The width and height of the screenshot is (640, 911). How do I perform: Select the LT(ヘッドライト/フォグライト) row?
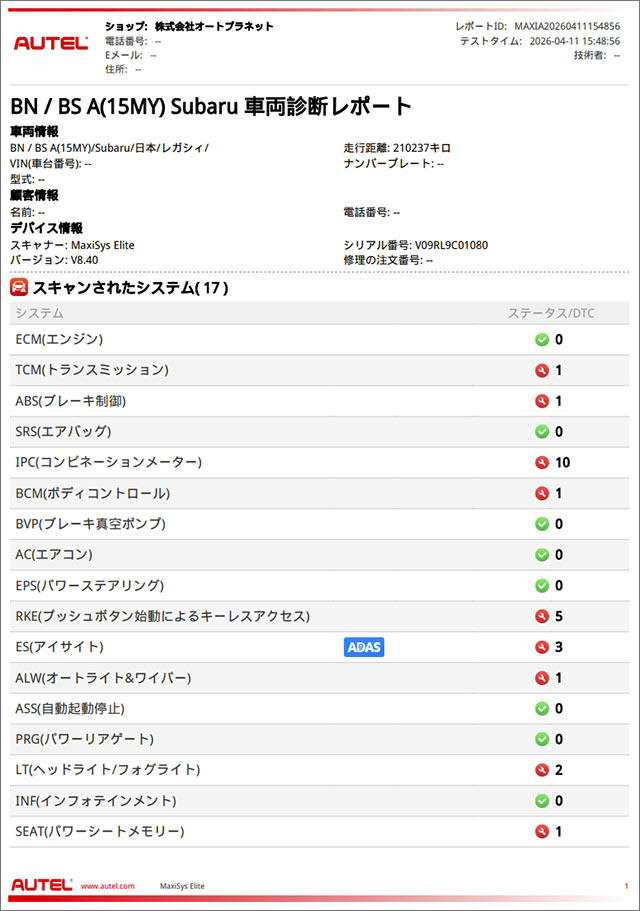click(319, 770)
